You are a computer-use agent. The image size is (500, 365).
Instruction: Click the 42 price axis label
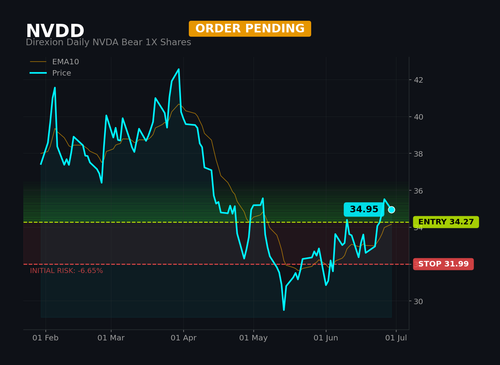pos(418,80)
